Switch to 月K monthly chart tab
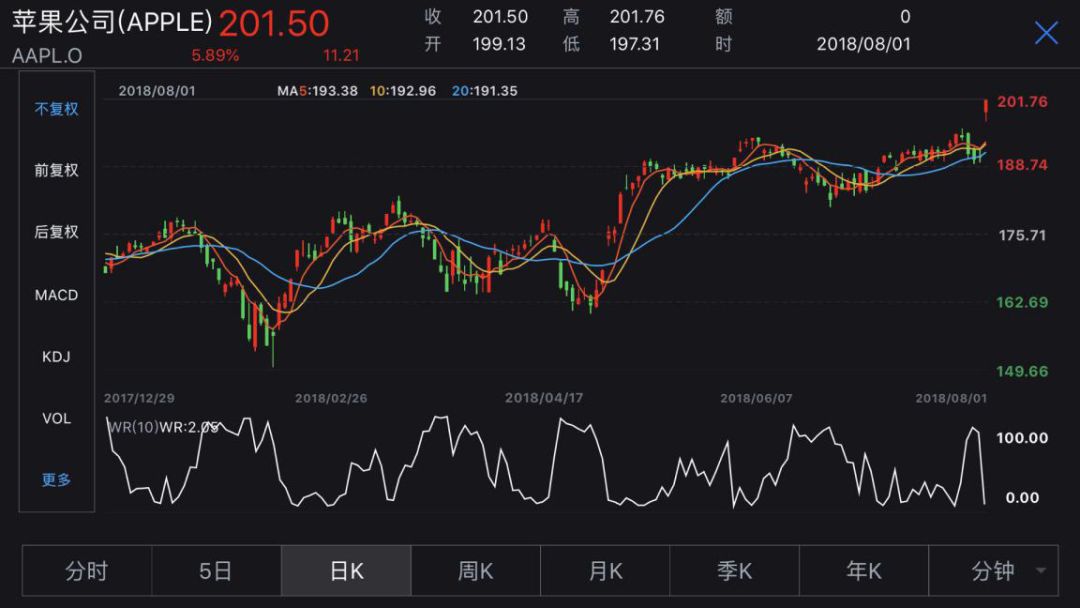1080x608 pixels. click(x=605, y=571)
